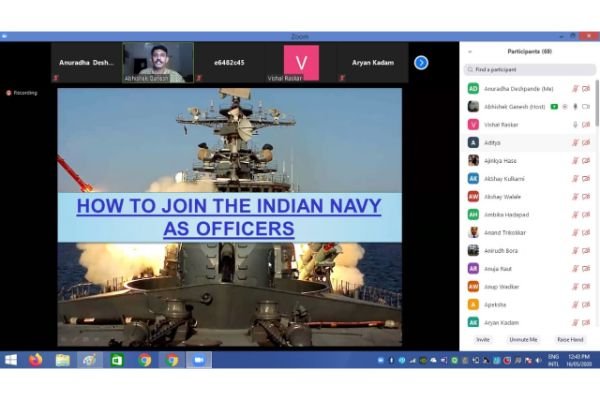Click muted mic icon on e6482c45 video tile

pos(199,78)
